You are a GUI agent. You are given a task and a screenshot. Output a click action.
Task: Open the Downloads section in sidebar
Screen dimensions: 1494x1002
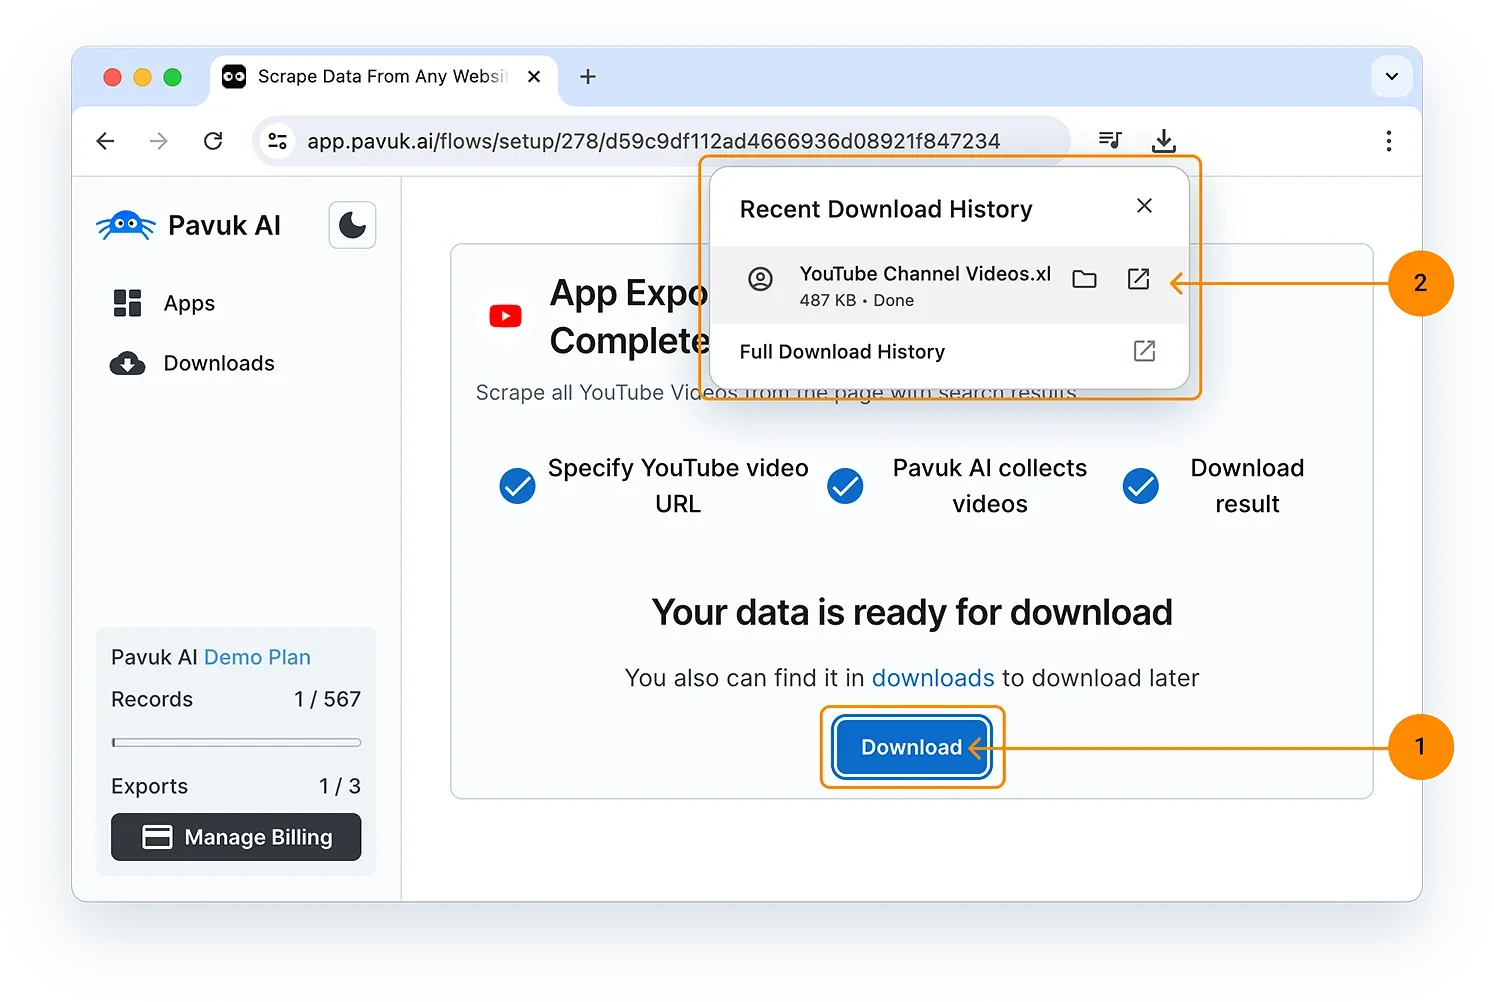tap(192, 363)
